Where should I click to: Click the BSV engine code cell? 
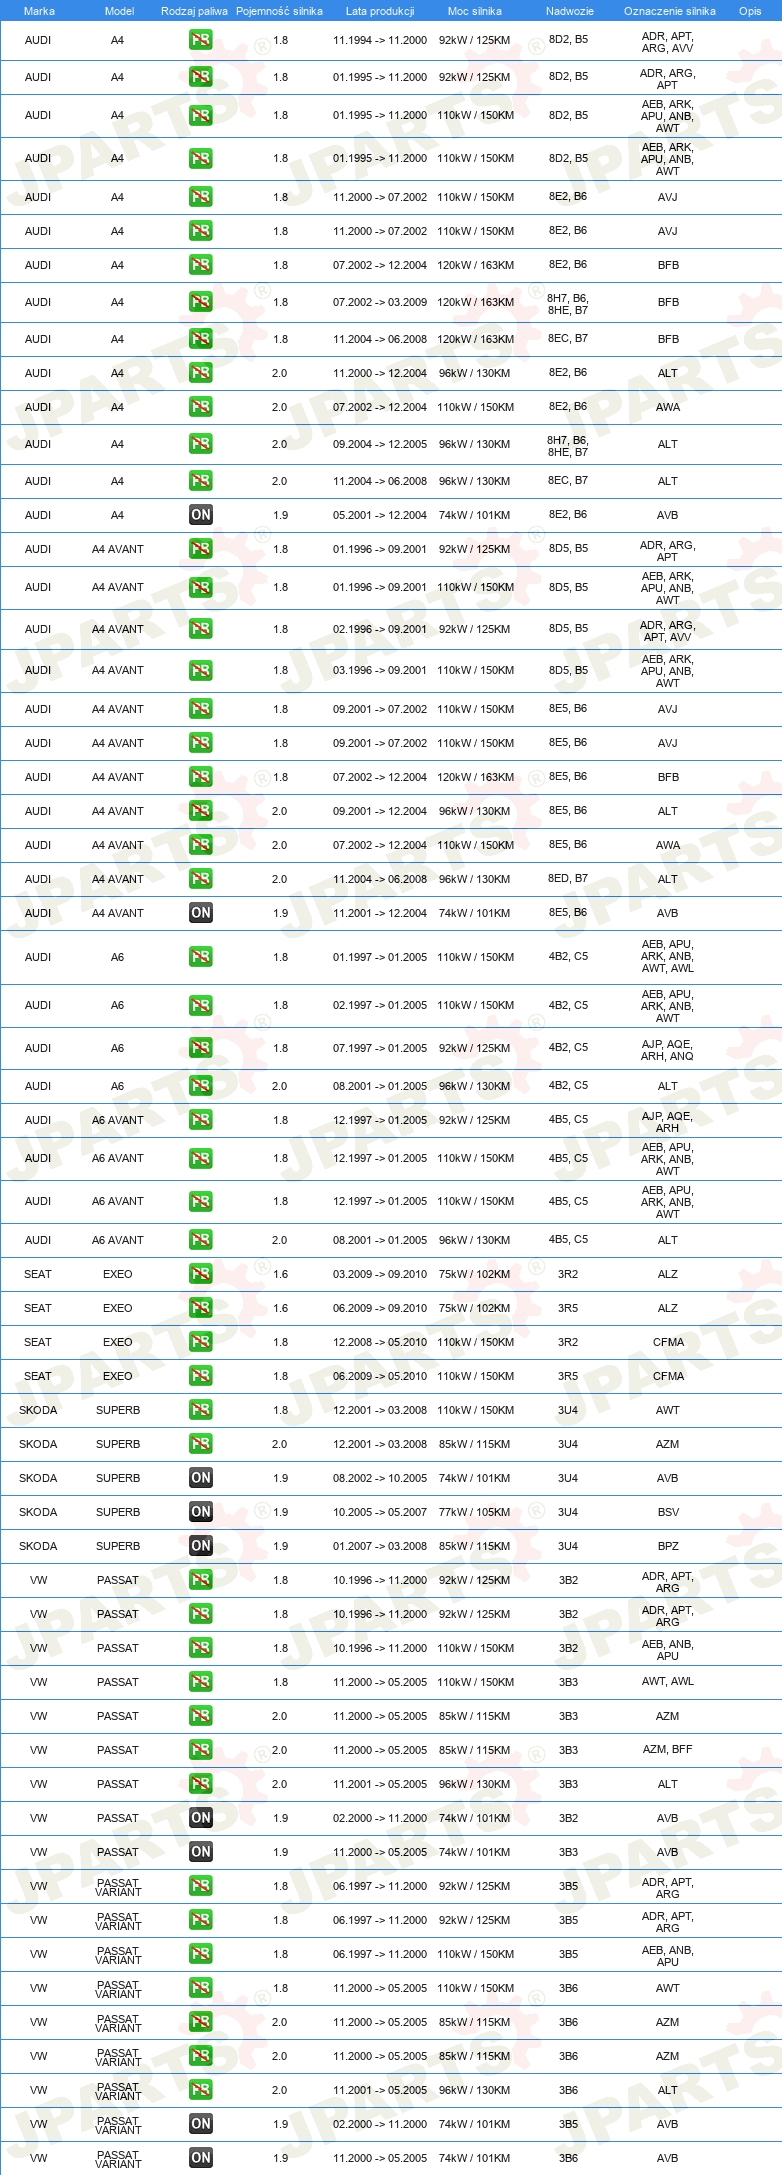click(x=668, y=1512)
